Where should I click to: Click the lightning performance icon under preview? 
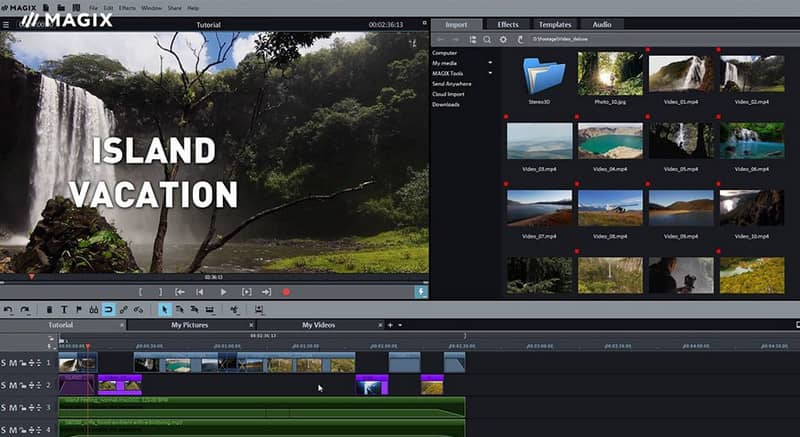pyautogui.click(x=421, y=292)
